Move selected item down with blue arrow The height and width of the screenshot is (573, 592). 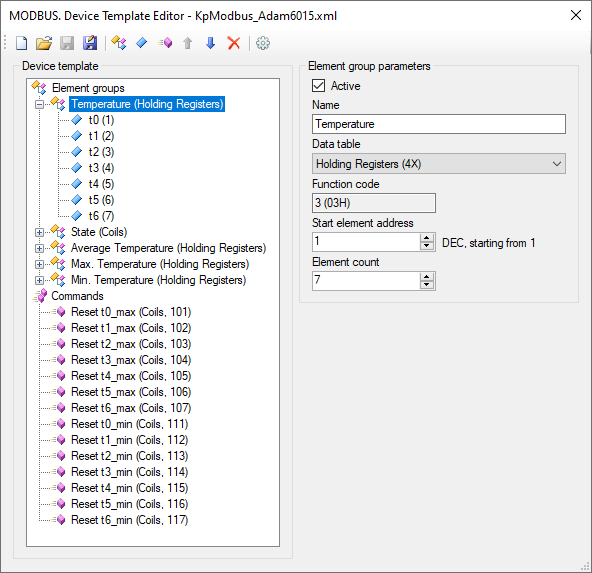211,43
